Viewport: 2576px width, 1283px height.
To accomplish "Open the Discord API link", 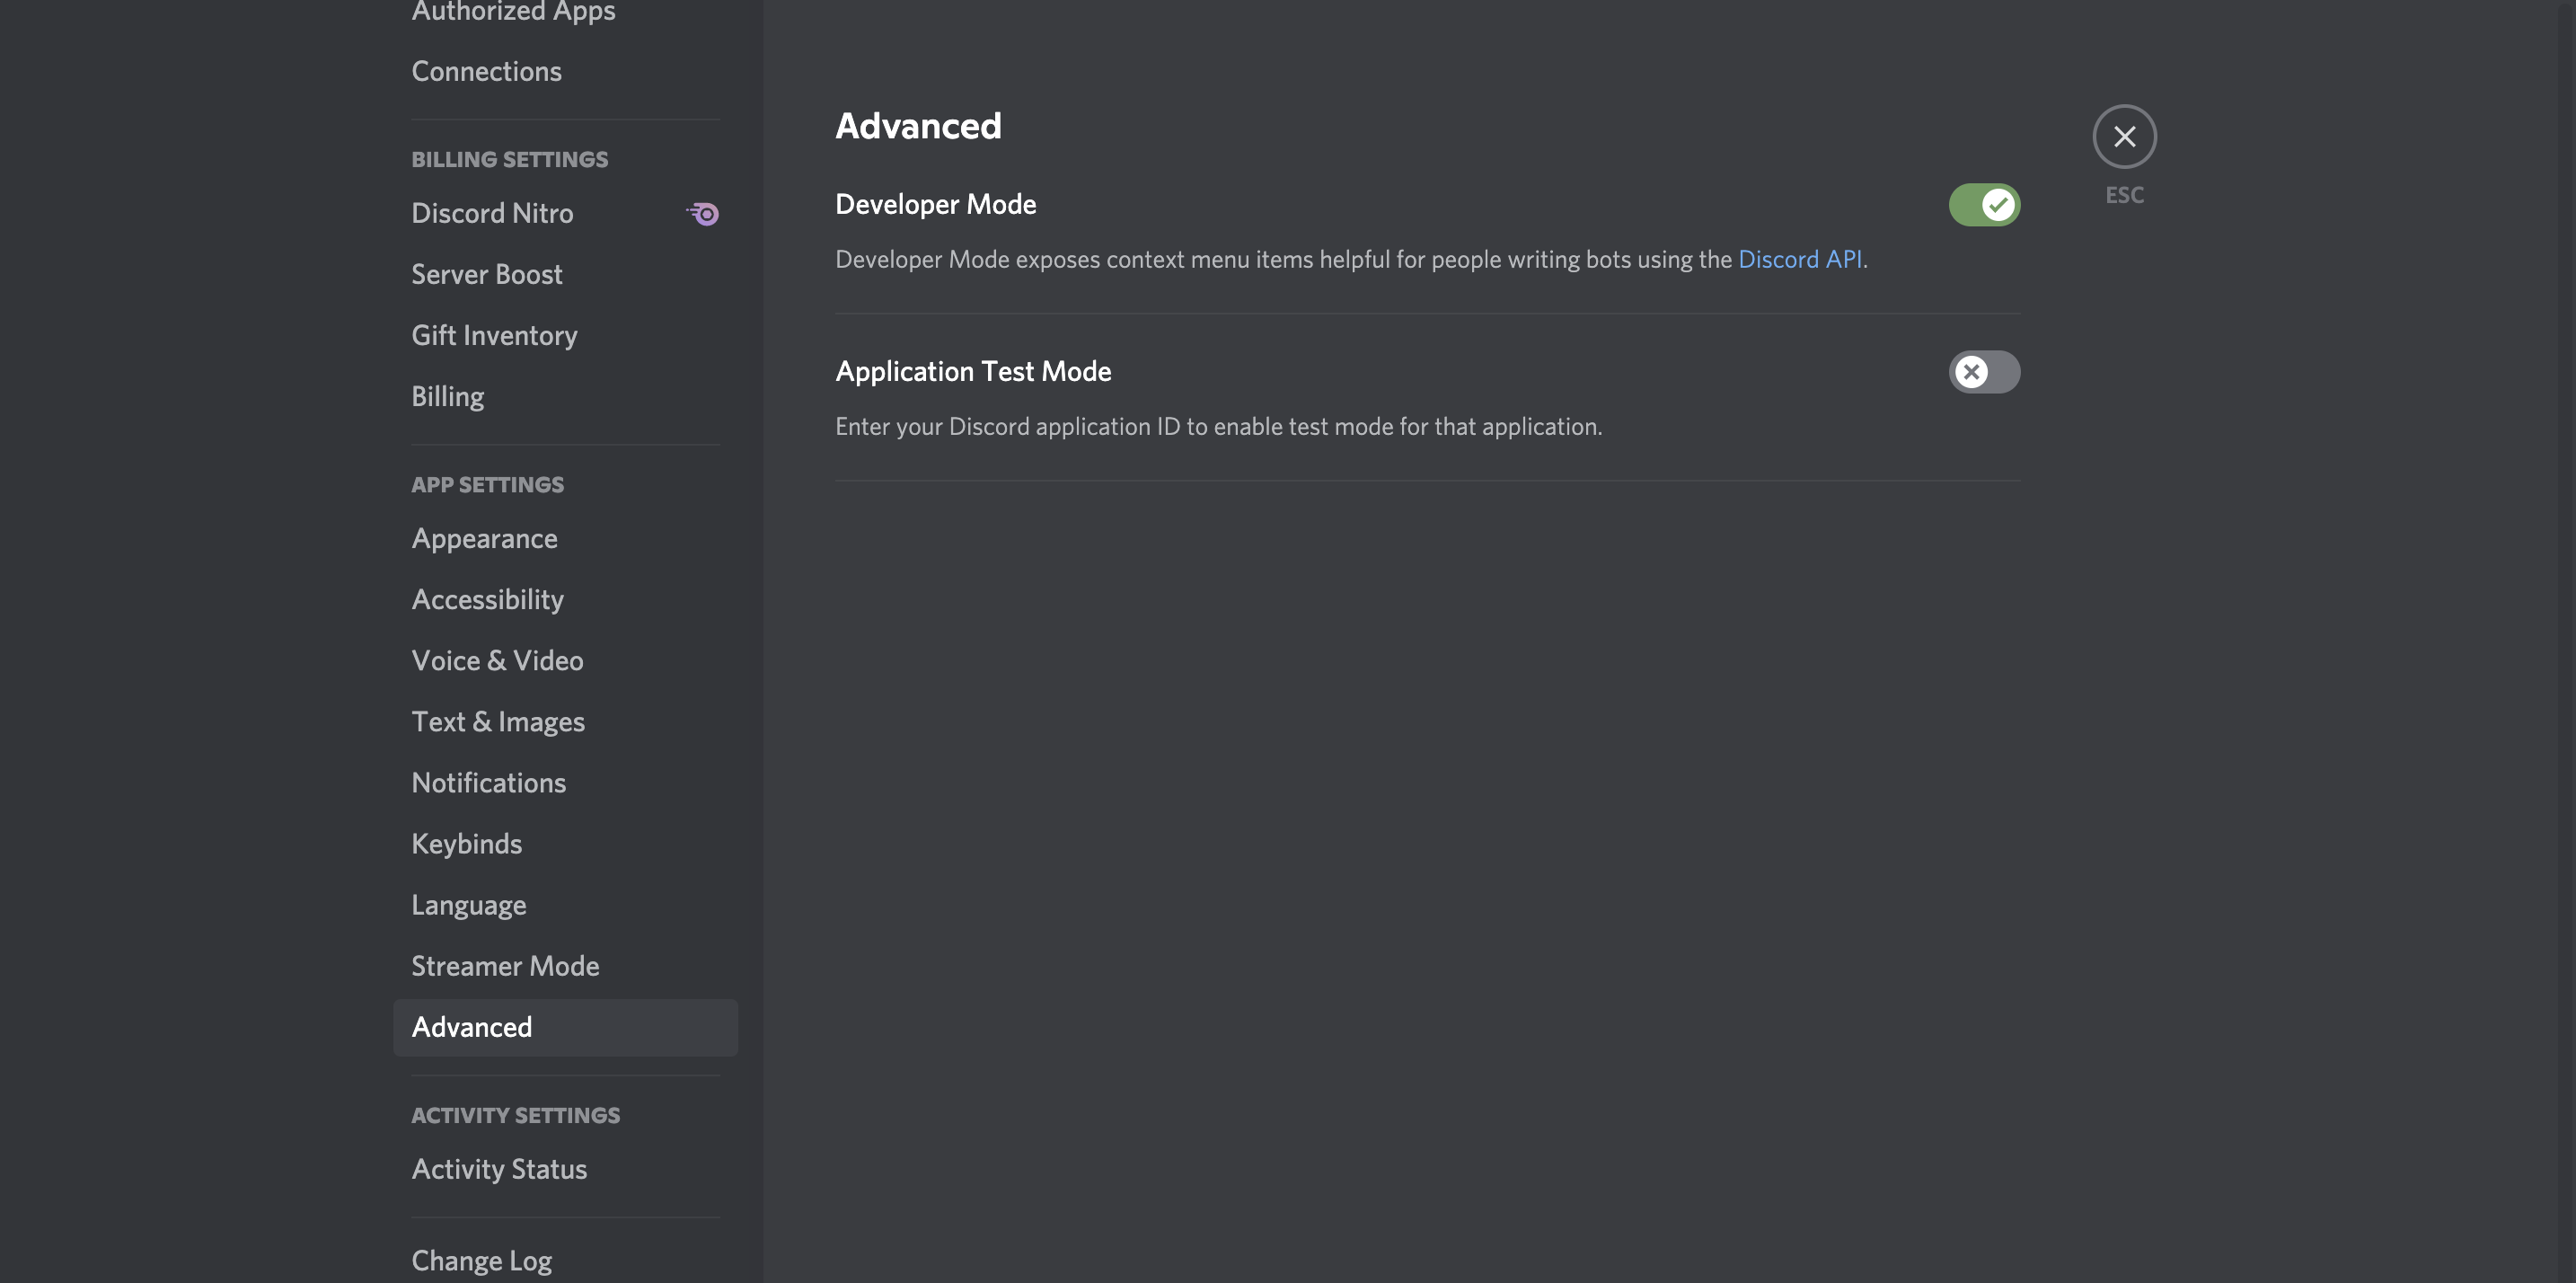I will (x=1799, y=259).
